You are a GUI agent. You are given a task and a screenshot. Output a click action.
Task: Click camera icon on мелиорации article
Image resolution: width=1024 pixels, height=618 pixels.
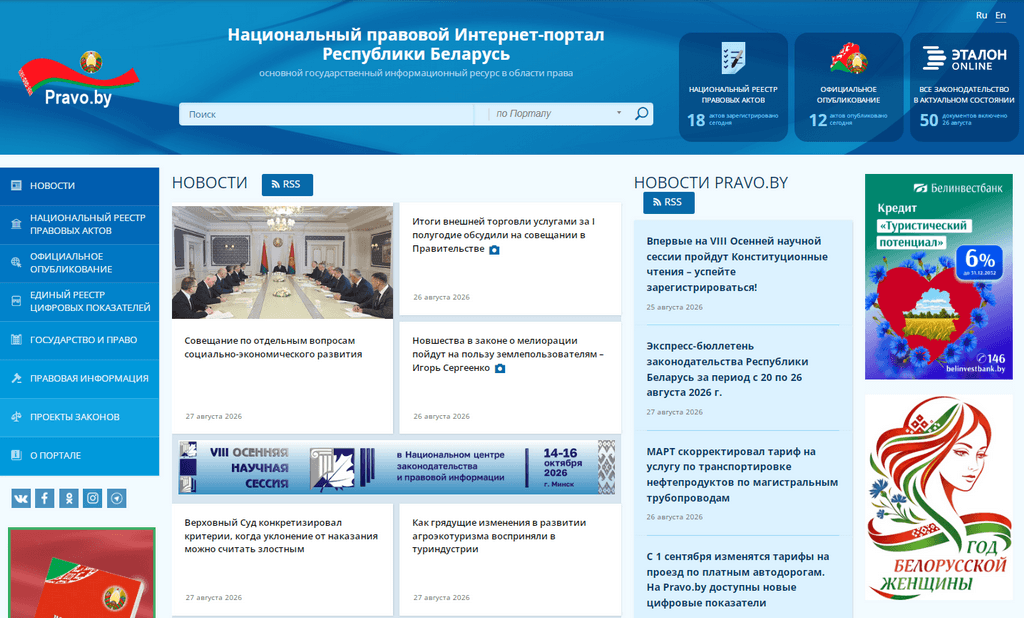(x=500, y=368)
